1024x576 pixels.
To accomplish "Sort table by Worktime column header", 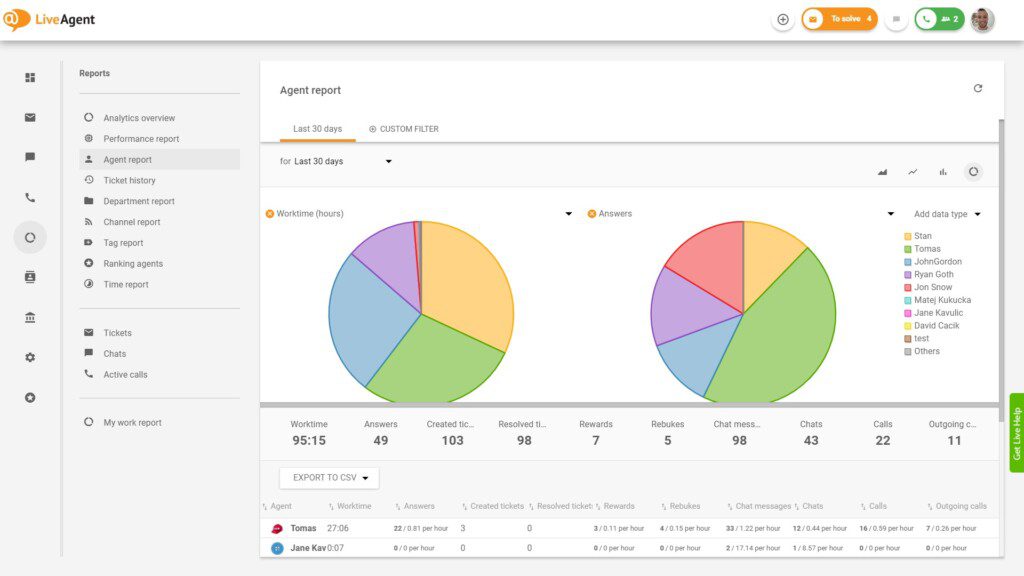I will pos(354,506).
